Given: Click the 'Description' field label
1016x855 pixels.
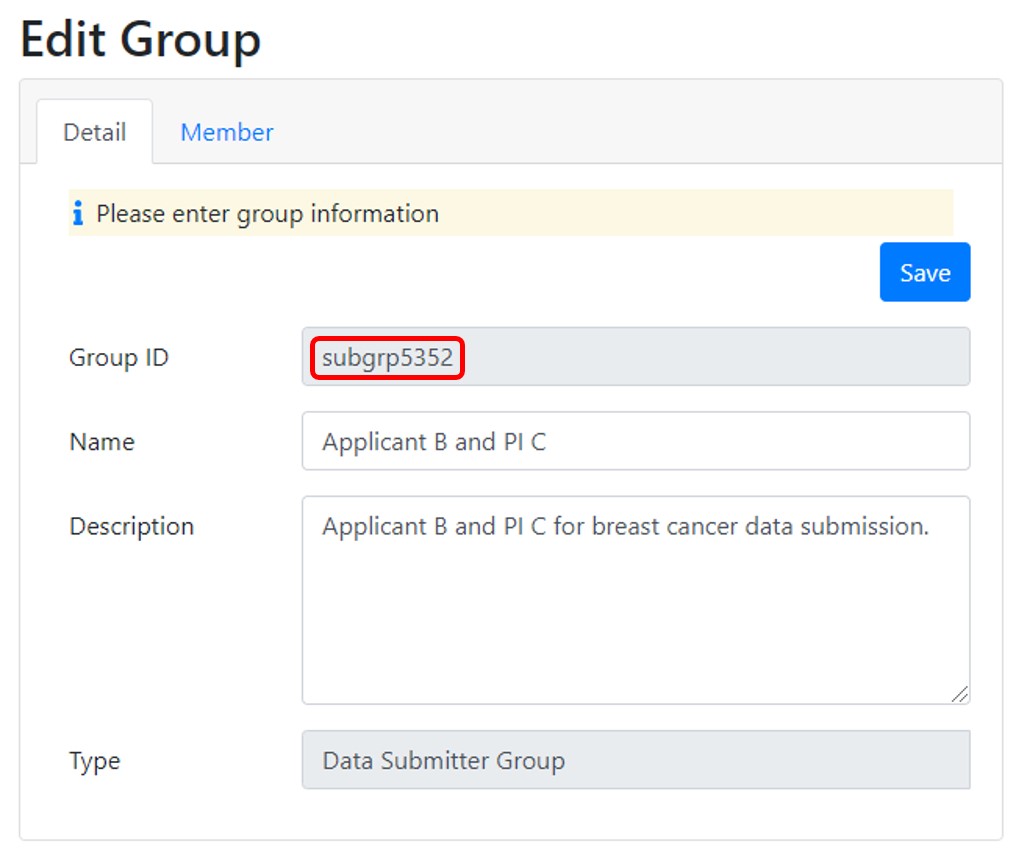Looking at the screenshot, I should pyautogui.click(x=131, y=526).
